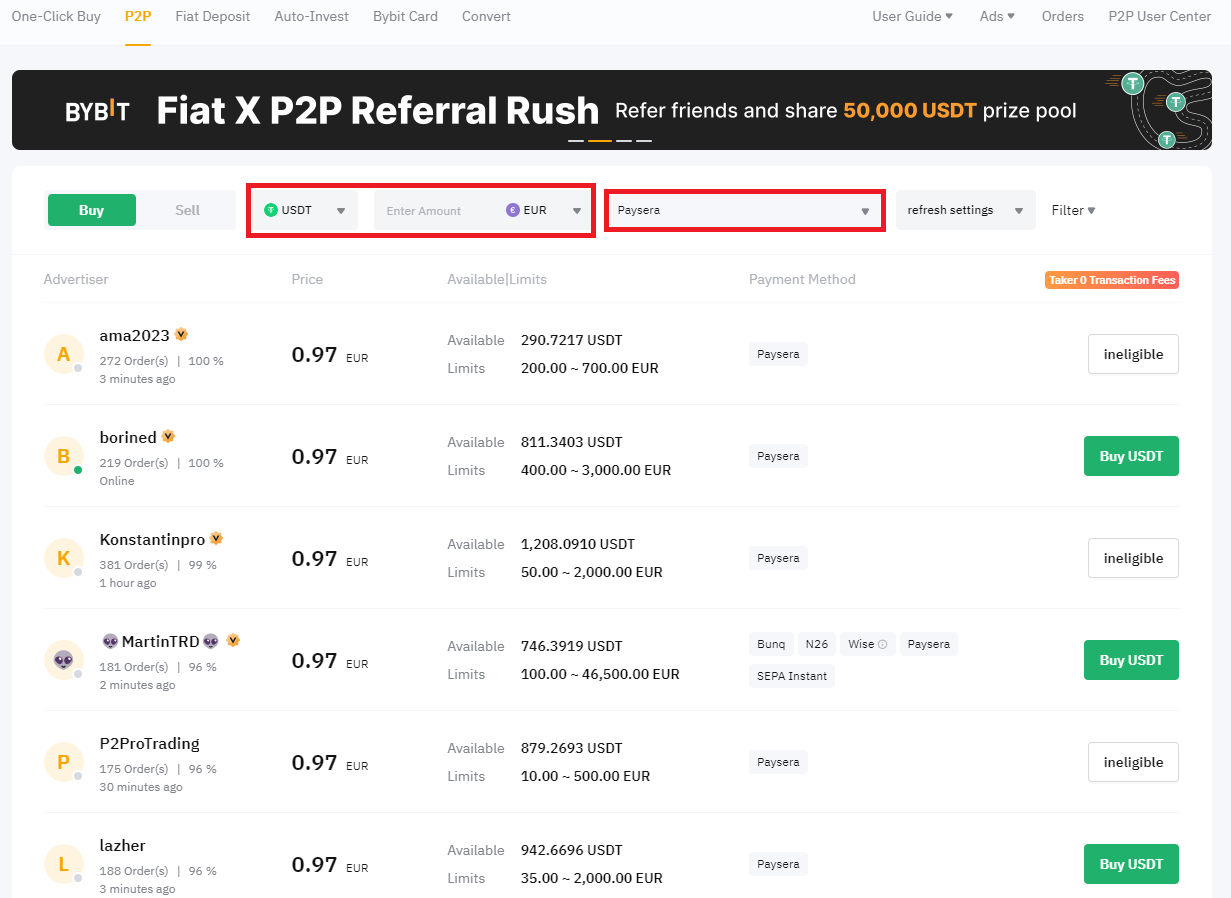
Task: Click the ama2023 advertiser avatar
Action: (63, 354)
